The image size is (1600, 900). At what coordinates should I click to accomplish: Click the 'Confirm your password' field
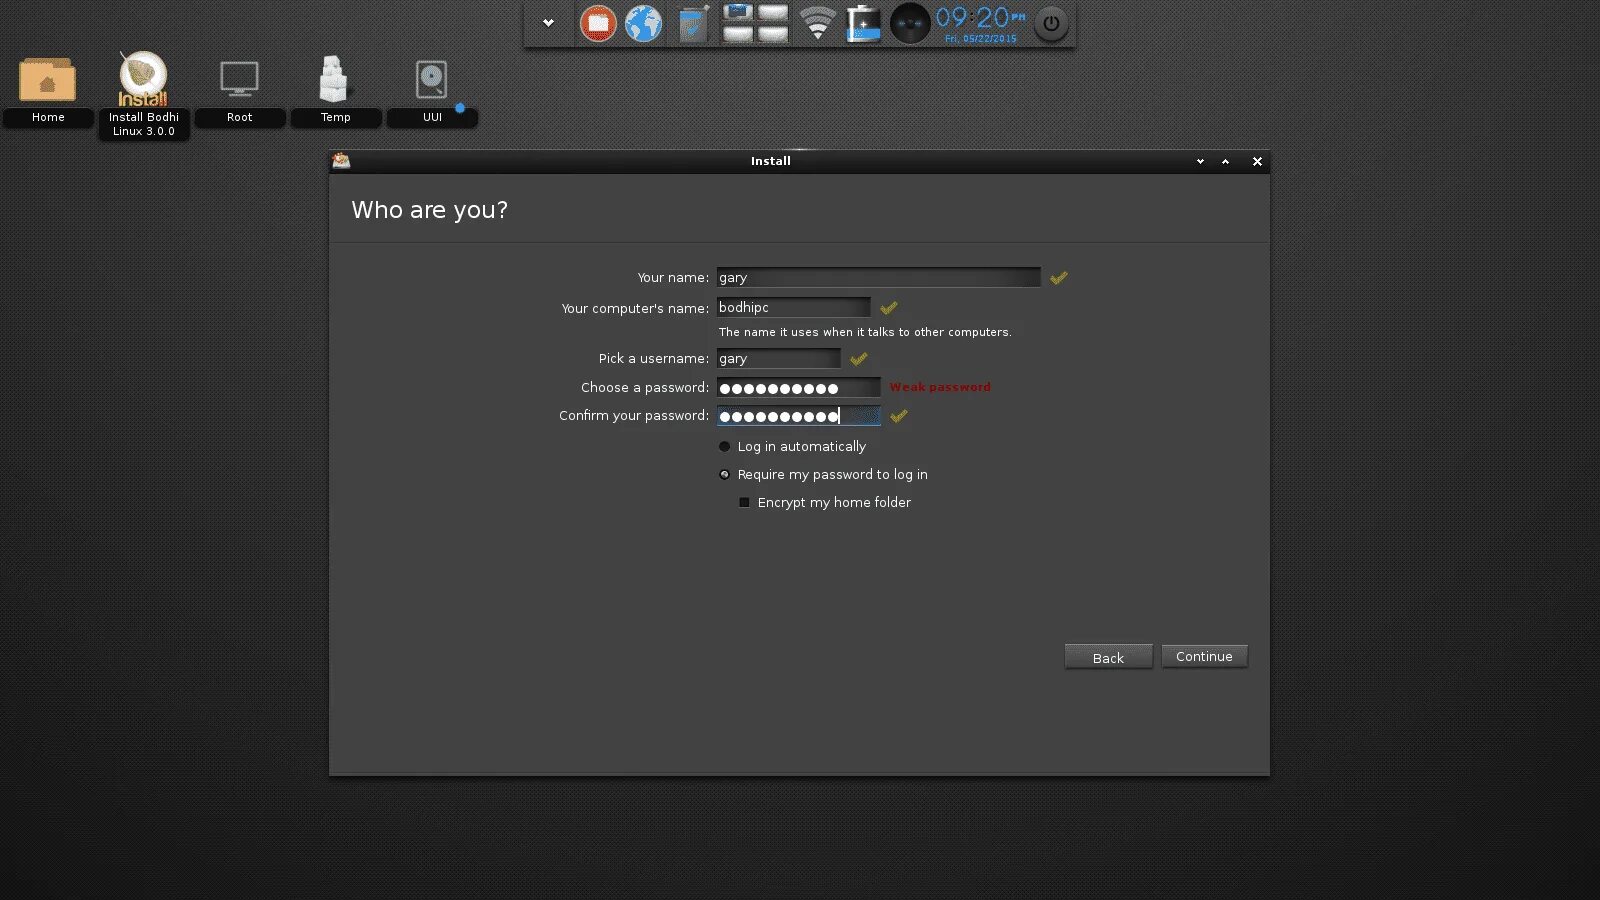click(798, 416)
